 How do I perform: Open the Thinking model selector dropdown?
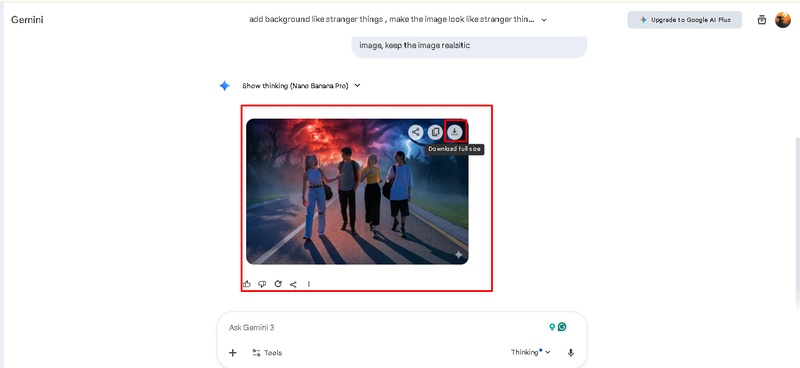pos(531,352)
